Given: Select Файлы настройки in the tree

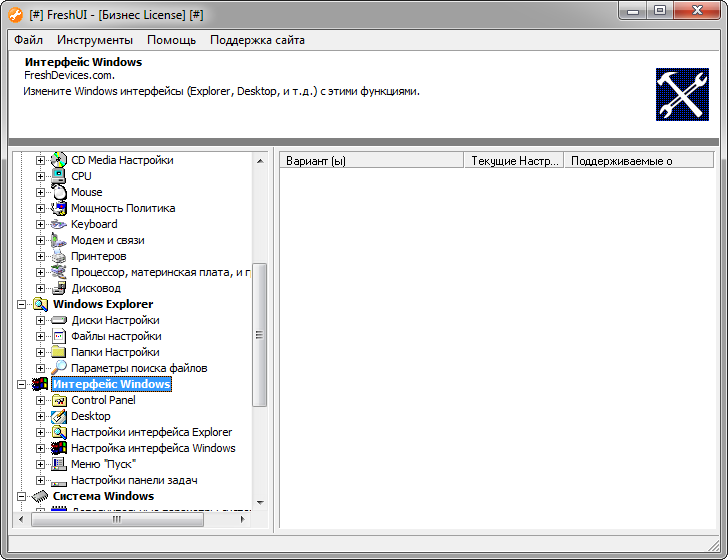Looking at the screenshot, I should click(116, 336).
